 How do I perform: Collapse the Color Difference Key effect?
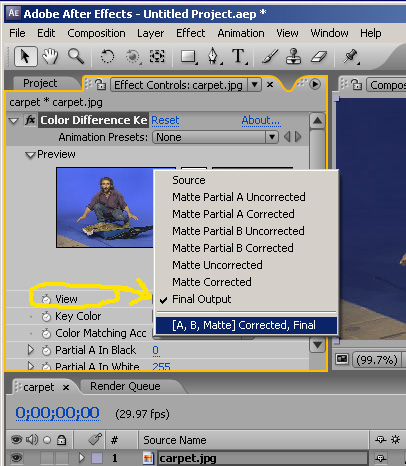point(14,121)
